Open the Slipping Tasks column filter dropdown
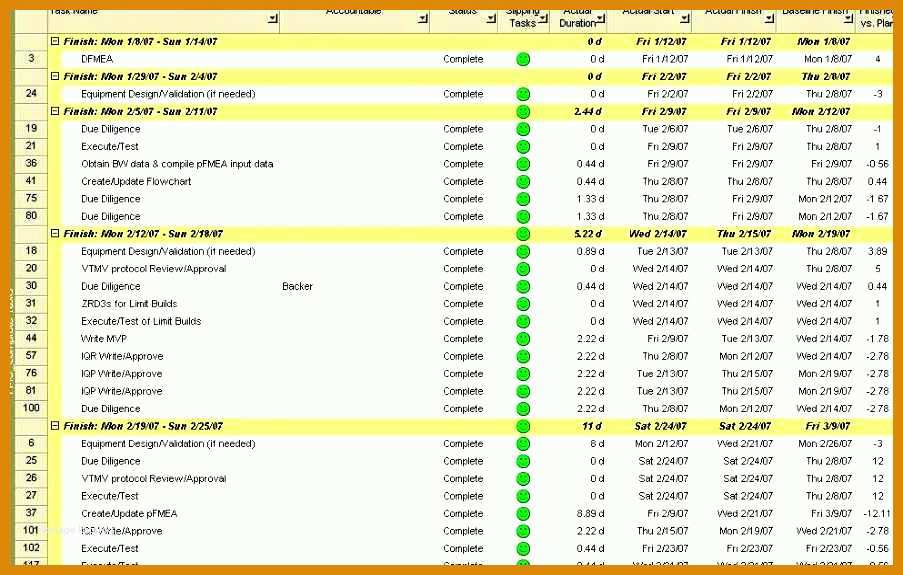Viewport: 903px width, 575px height. point(543,19)
